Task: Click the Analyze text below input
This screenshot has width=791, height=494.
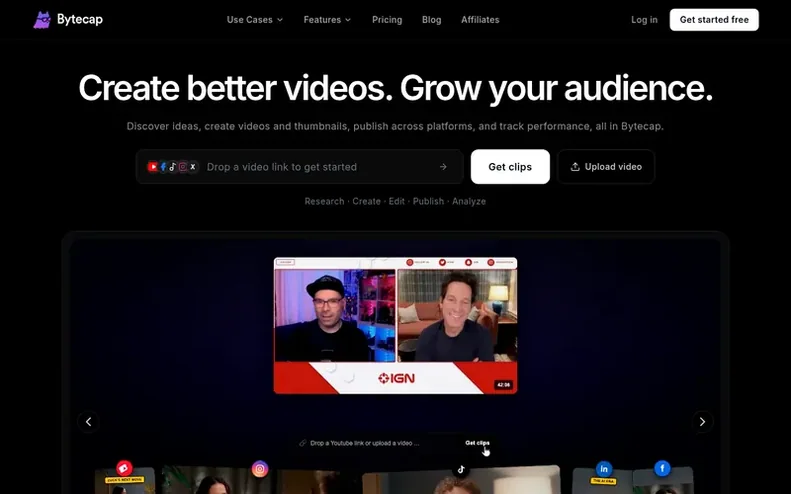Action: (469, 201)
